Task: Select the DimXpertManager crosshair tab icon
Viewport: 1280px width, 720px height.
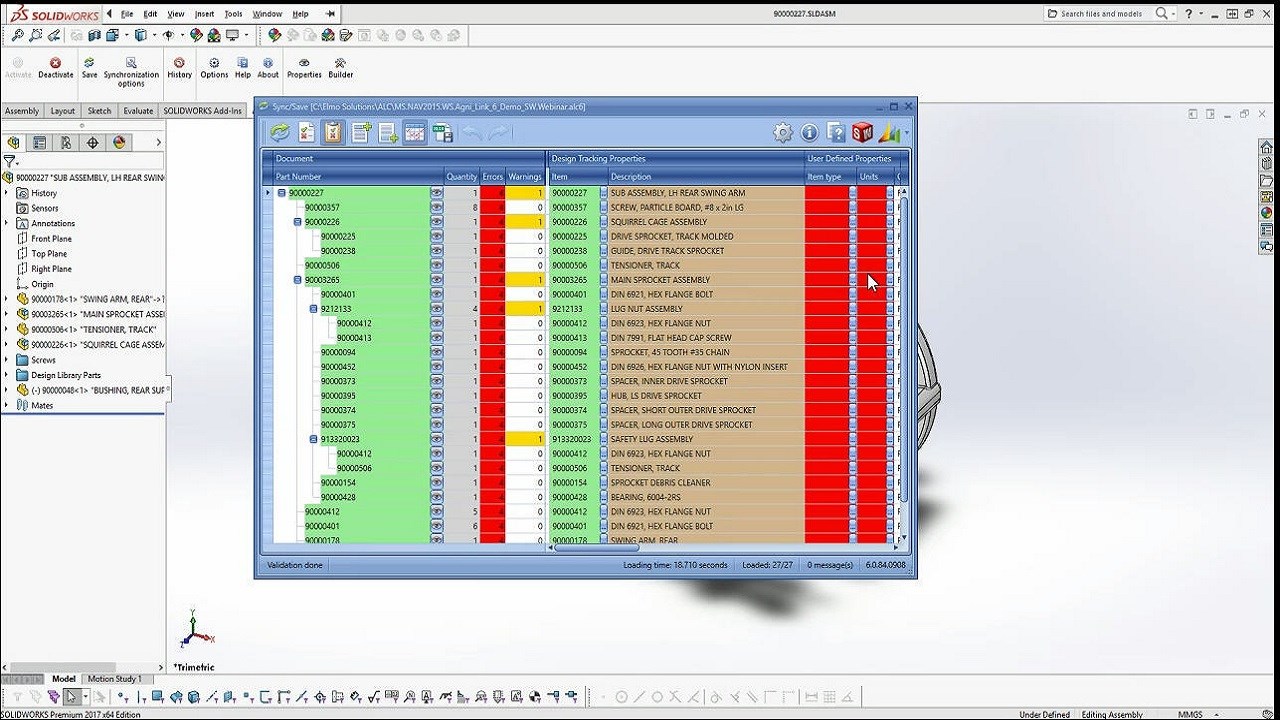Action: (93, 143)
